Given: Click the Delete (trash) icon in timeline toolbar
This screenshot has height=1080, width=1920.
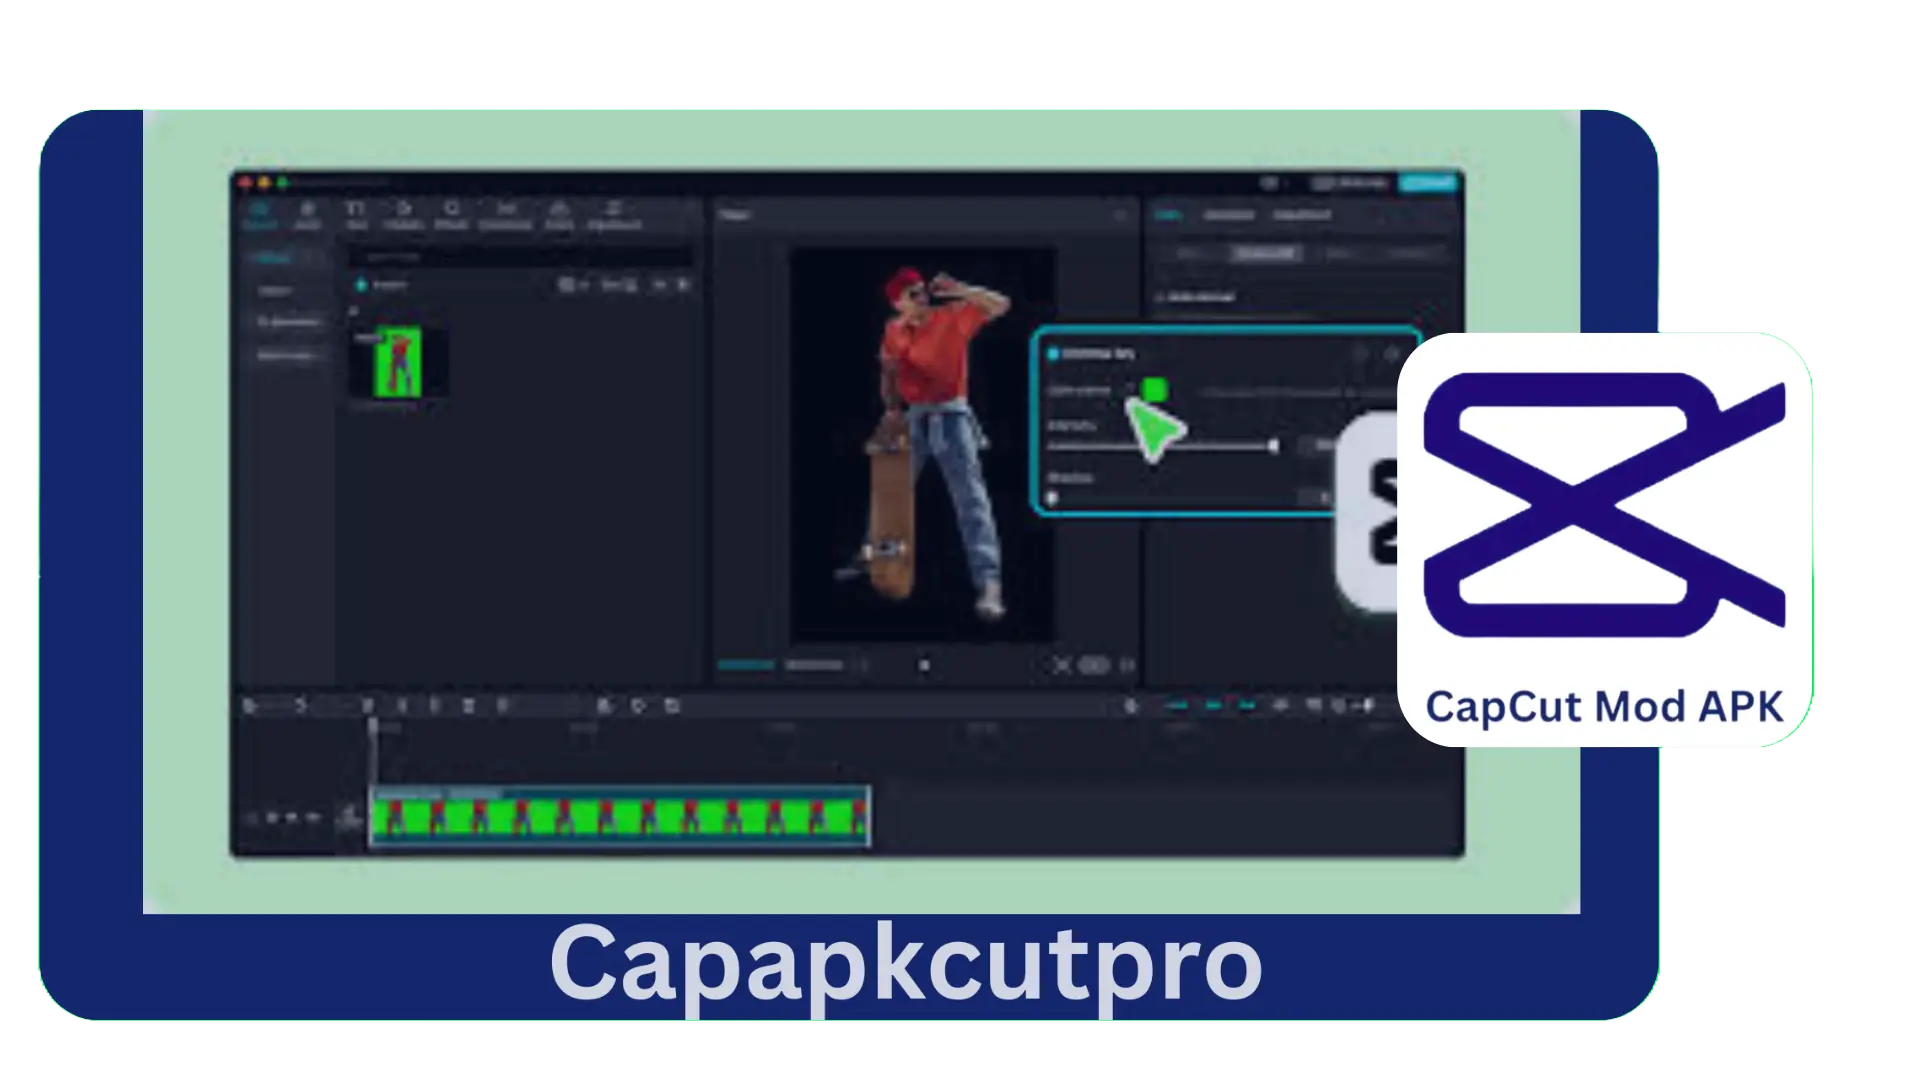Looking at the screenshot, I should [468, 706].
